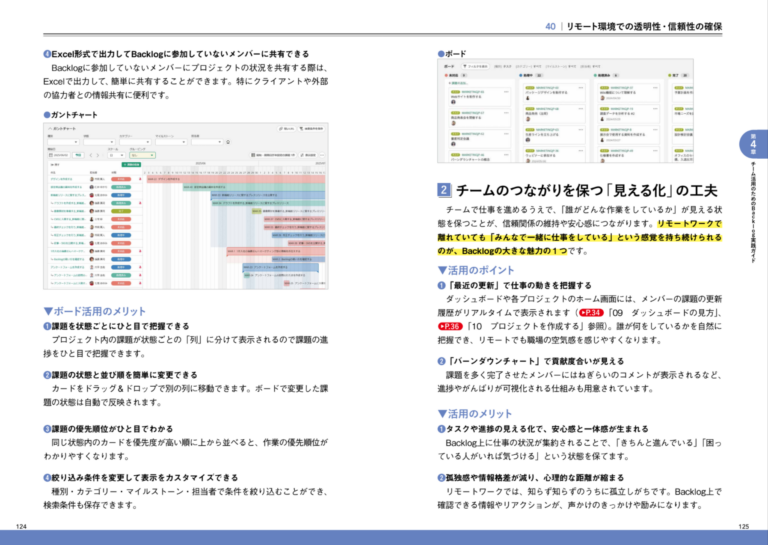Click heading チームのつながりを保つ「見える化」の工夫
This screenshot has height=545, width=768.
(586, 190)
